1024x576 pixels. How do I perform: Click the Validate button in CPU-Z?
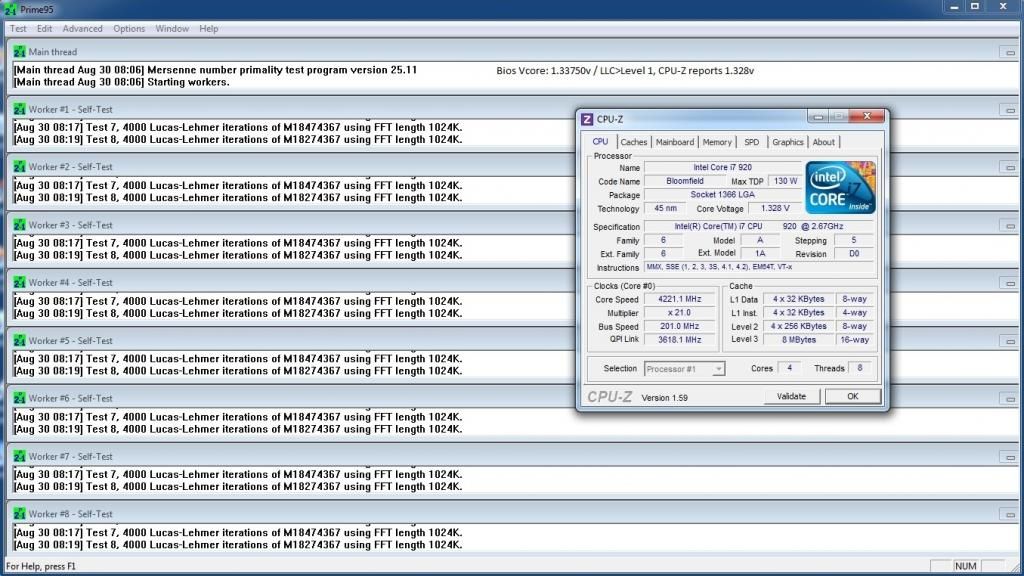tap(792, 396)
